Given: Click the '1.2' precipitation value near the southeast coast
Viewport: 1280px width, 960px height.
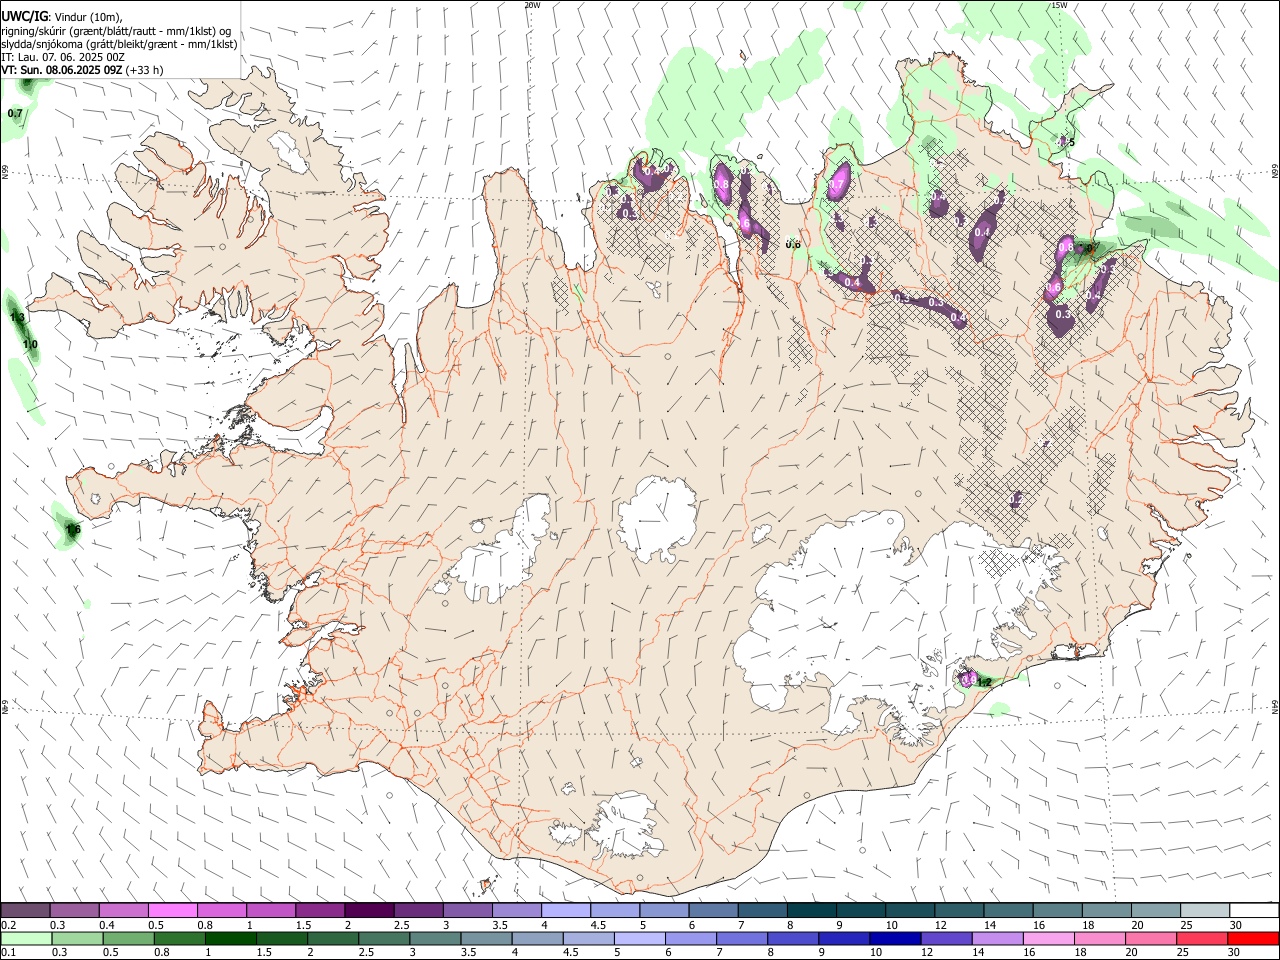Looking at the screenshot, I should (984, 683).
